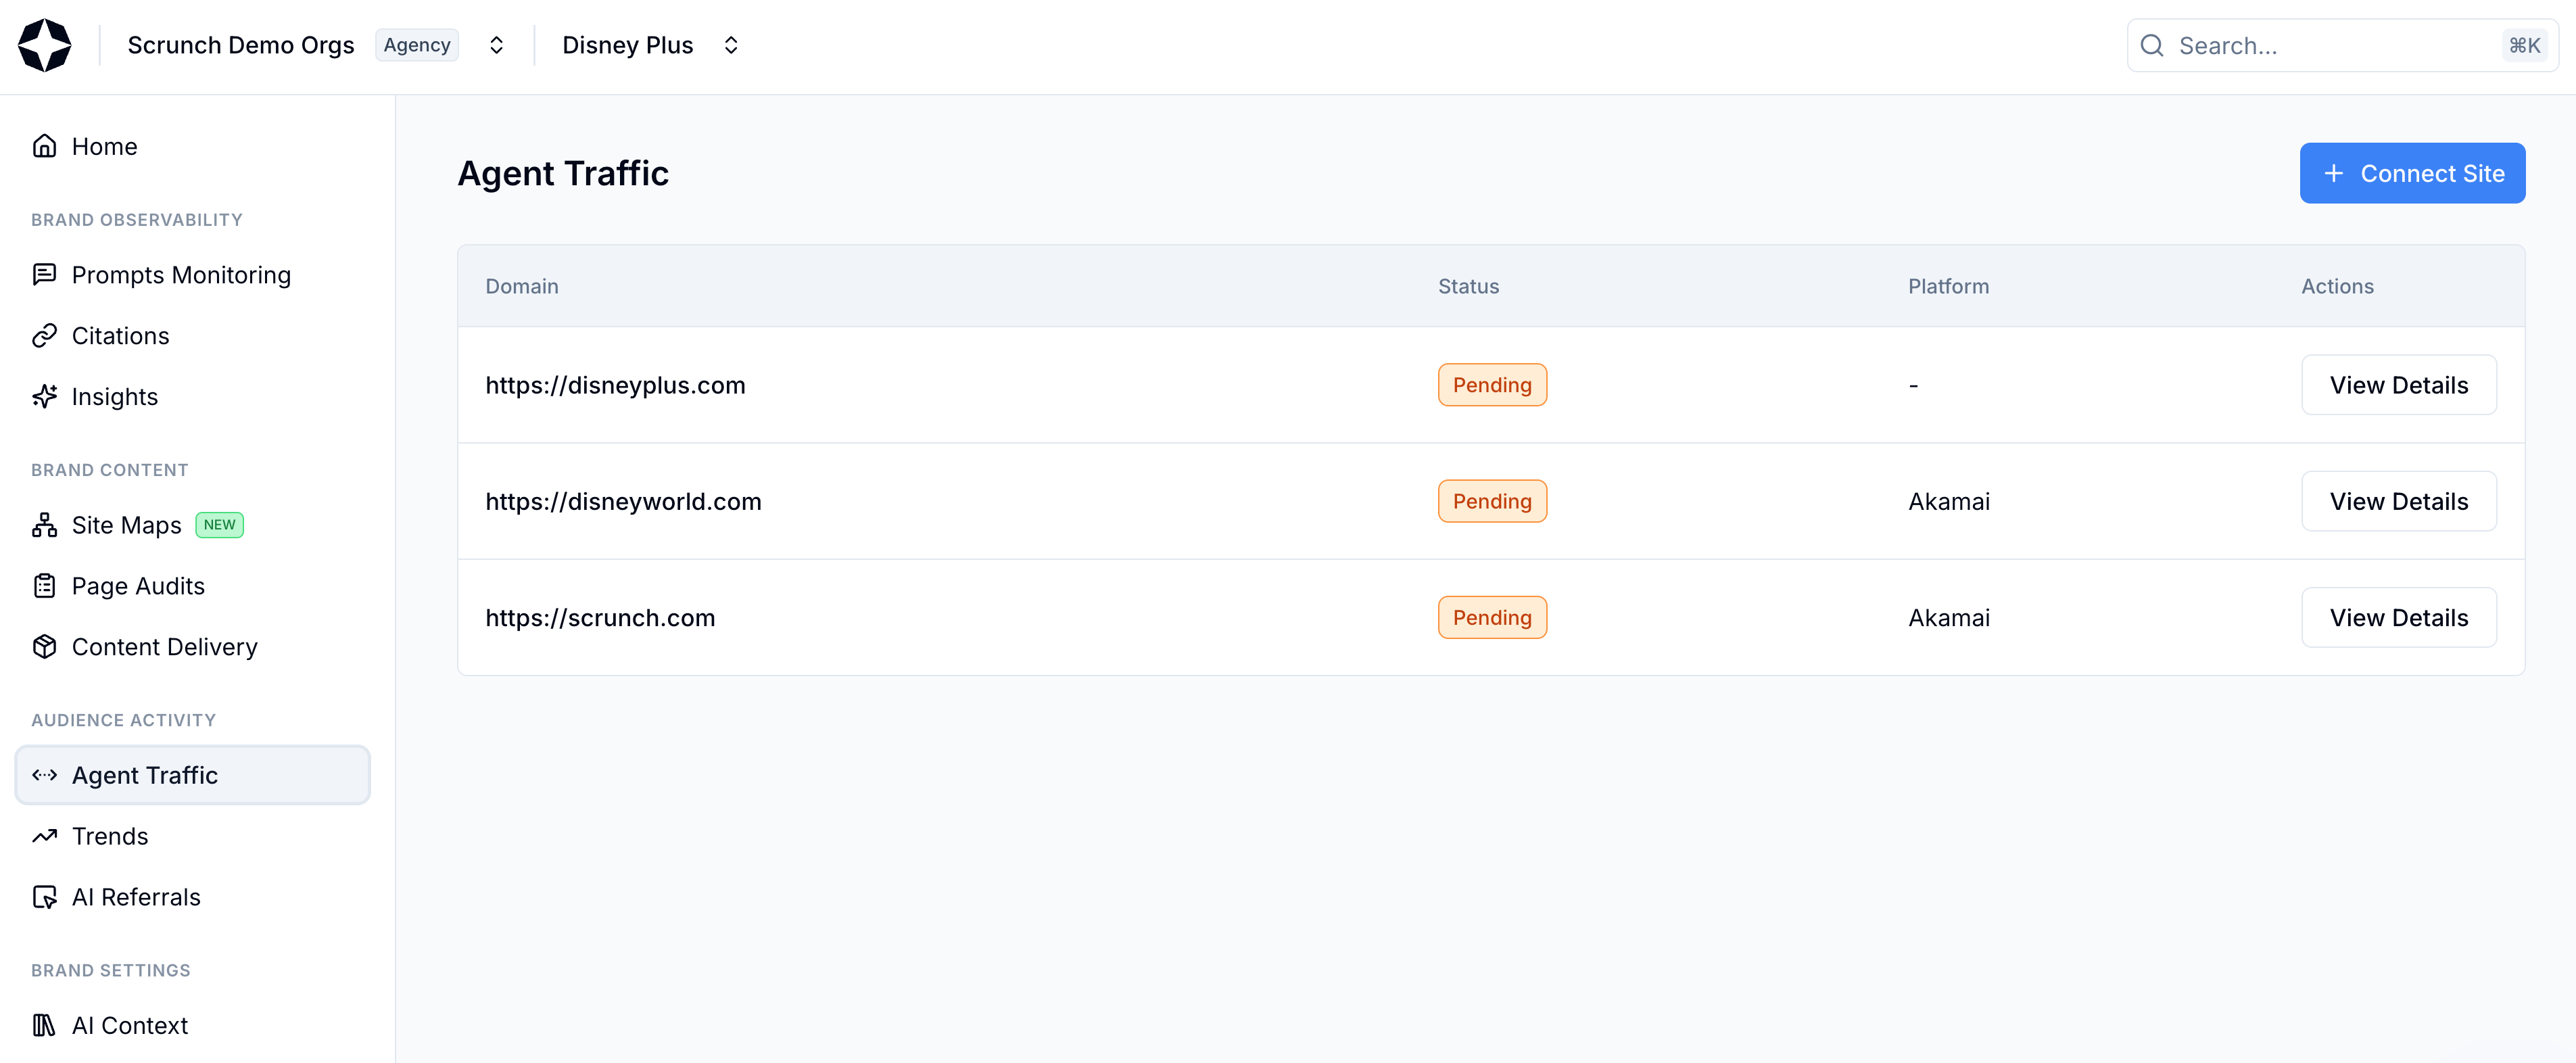Screen dimensions: 2576x1063
Task: Click the Agency badge
Action: [x=417, y=45]
